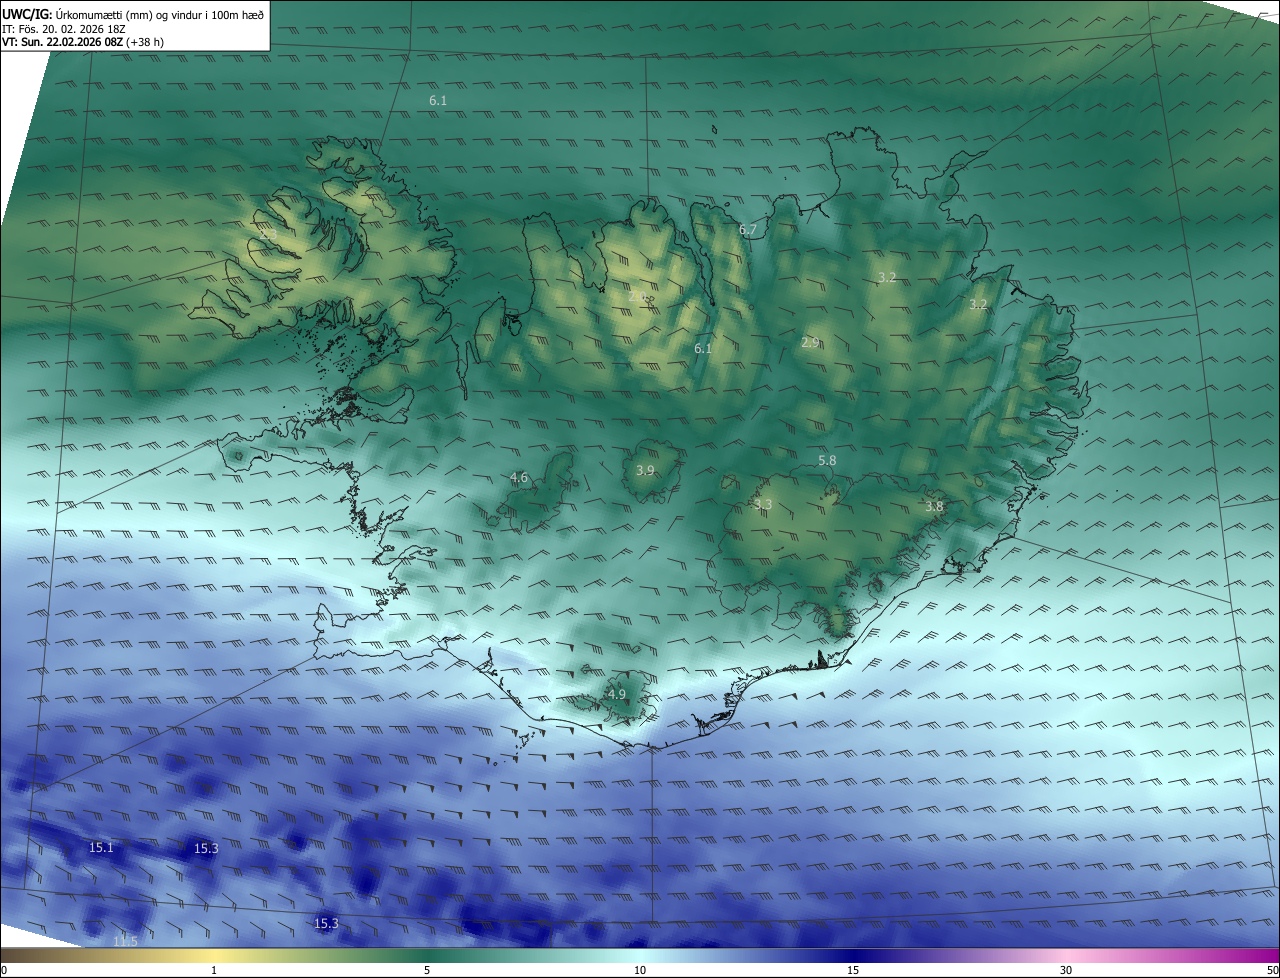Click the 2.9 value label on the map

pyautogui.click(x=810, y=342)
